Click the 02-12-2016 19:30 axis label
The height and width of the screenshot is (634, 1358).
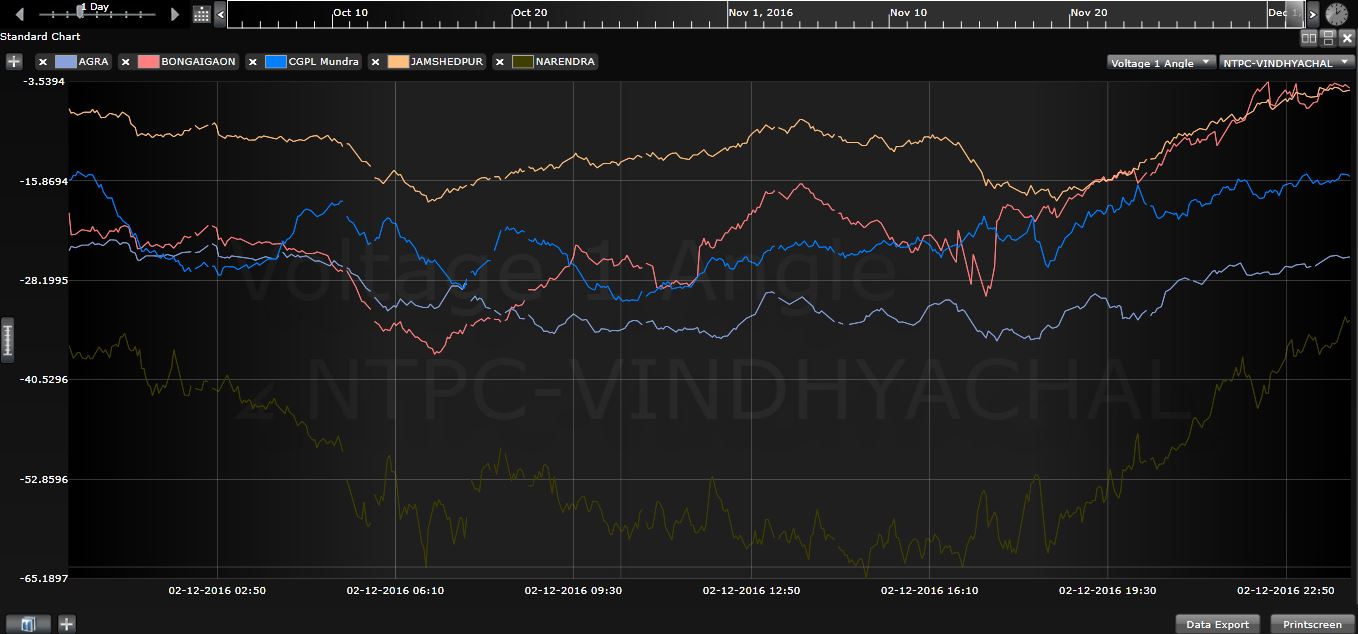coord(1107,591)
